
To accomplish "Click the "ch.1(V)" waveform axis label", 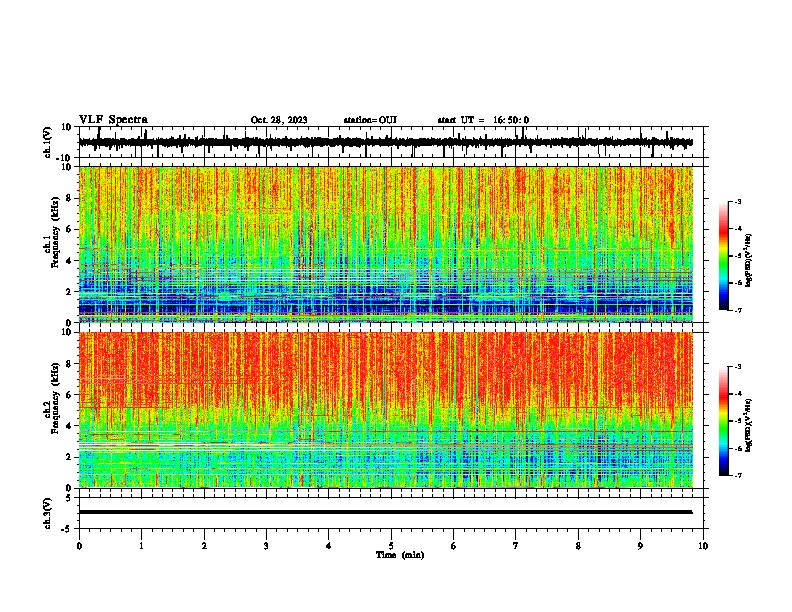I will point(48,142).
